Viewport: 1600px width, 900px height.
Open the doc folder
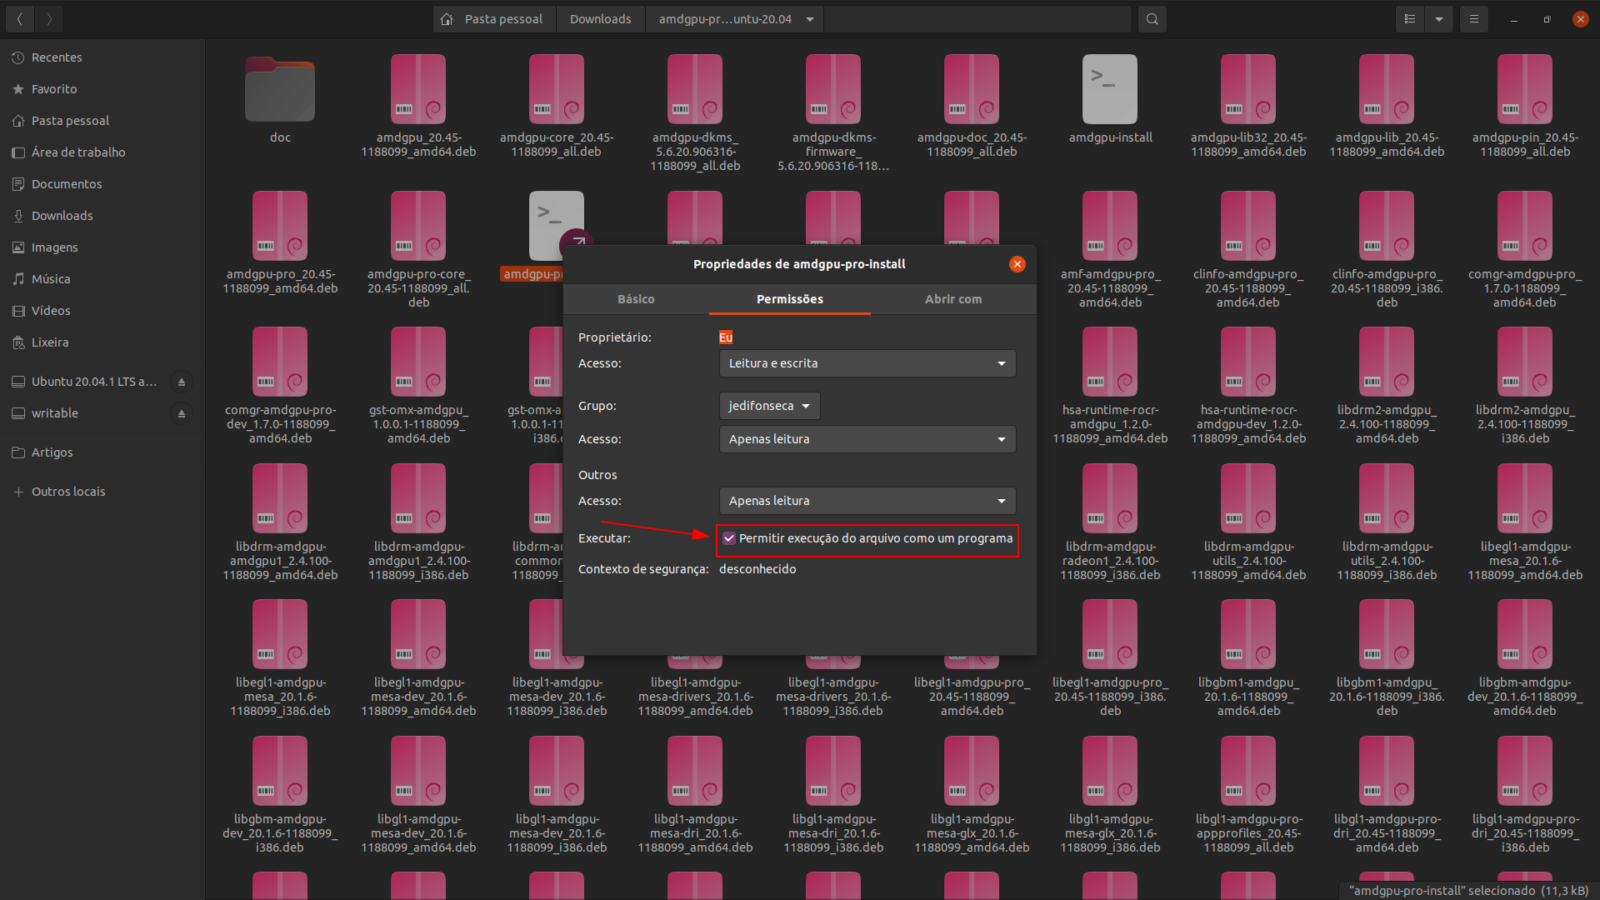point(280,90)
